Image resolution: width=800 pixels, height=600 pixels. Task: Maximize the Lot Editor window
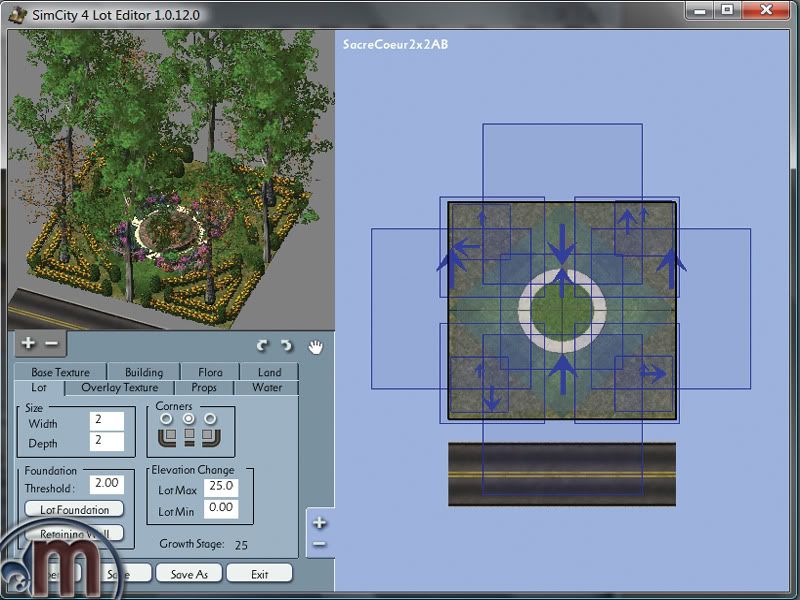728,10
